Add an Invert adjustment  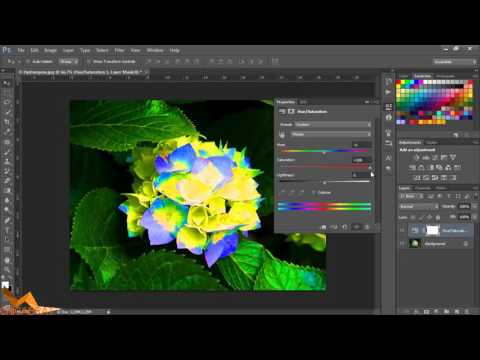click(417, 178)
